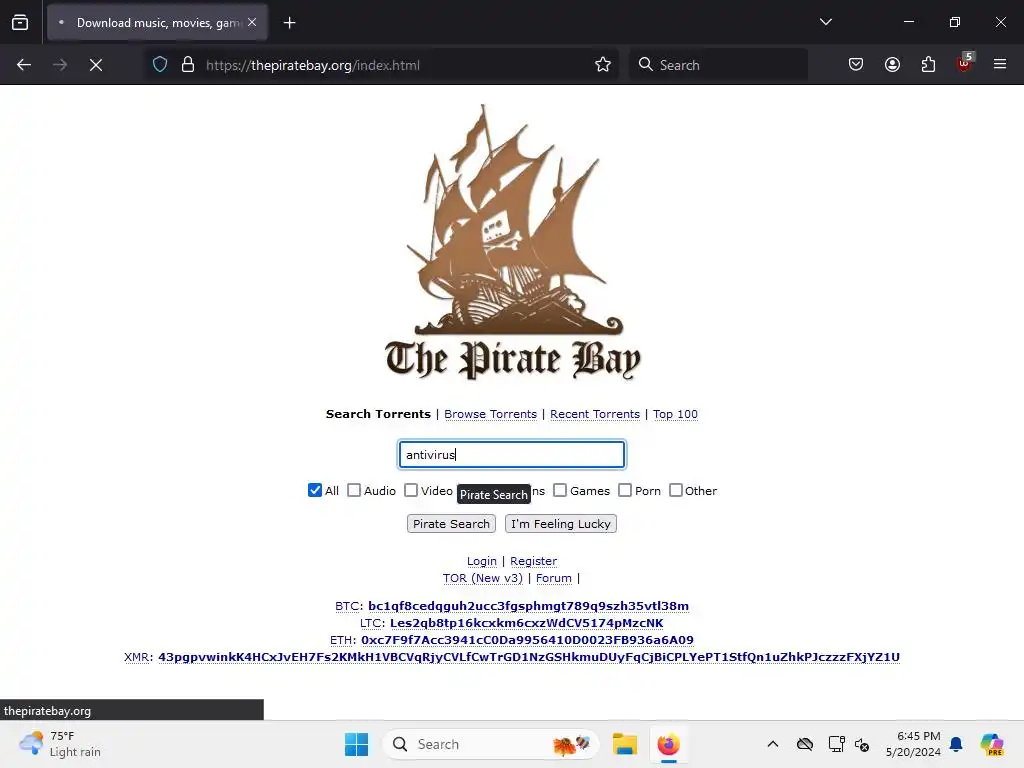
Task: Click the forward navigation arrow
Action: (x=60, y=65)
